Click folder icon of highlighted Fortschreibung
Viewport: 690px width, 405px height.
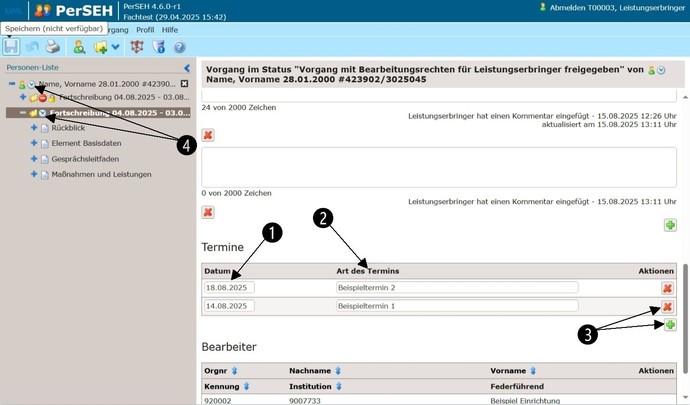pyautogui.click(x=33, y=113)
